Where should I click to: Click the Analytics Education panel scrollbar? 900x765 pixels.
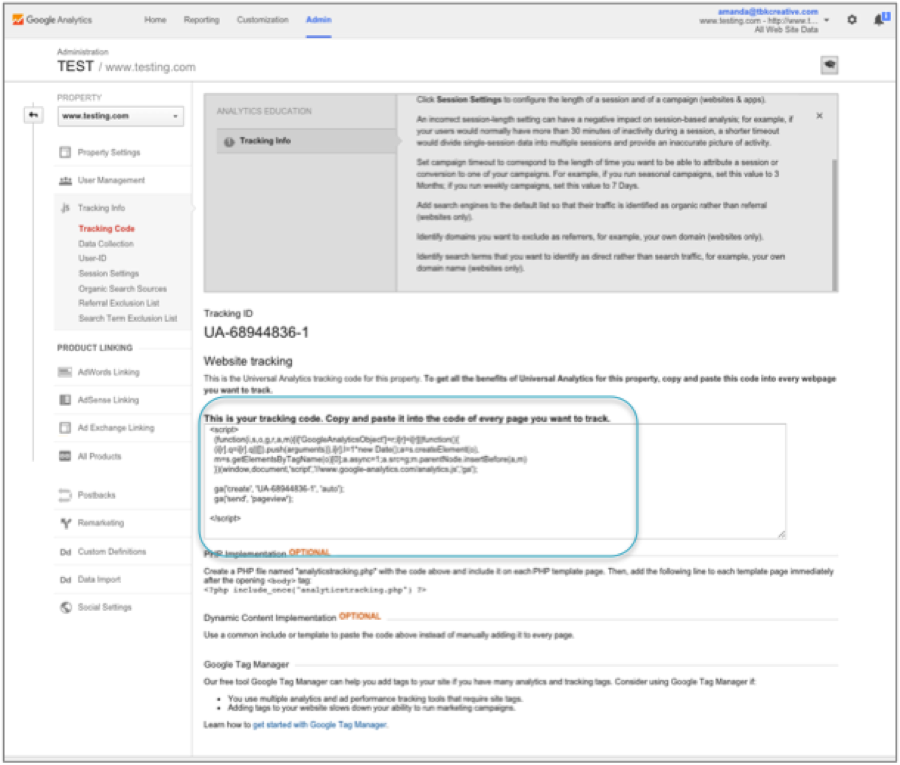[x=835, y=225]
